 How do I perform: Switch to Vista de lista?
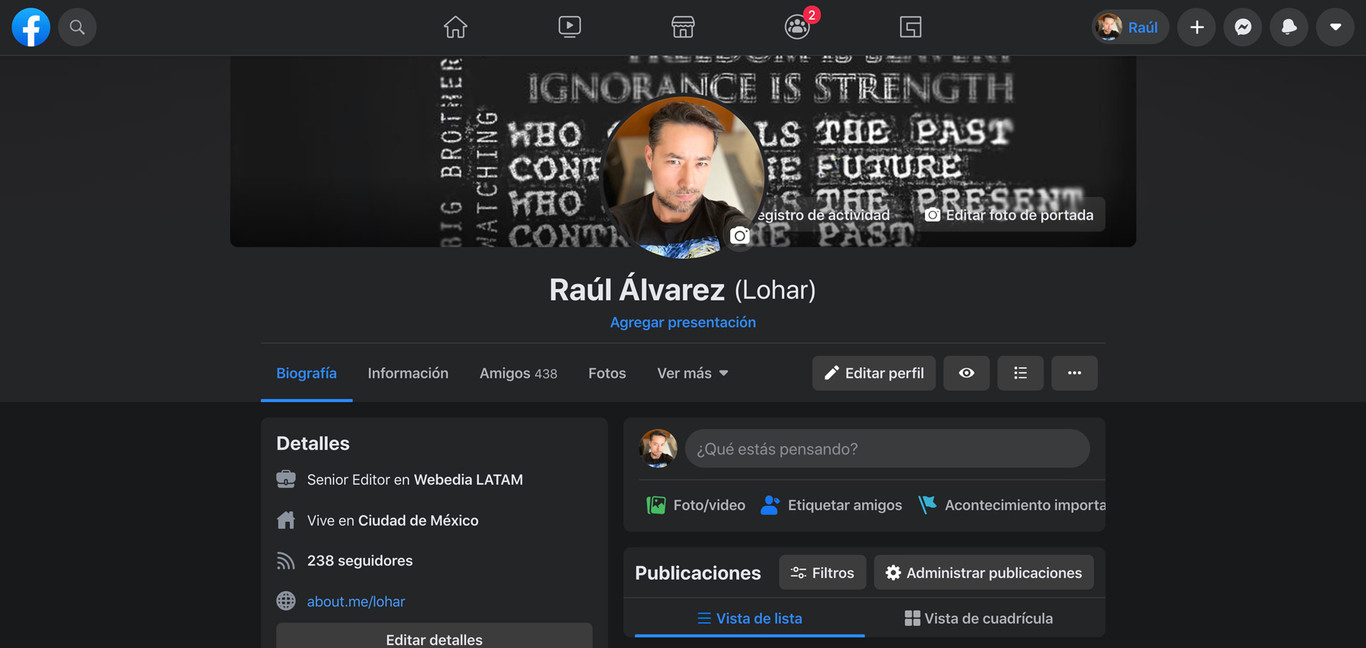750,618
